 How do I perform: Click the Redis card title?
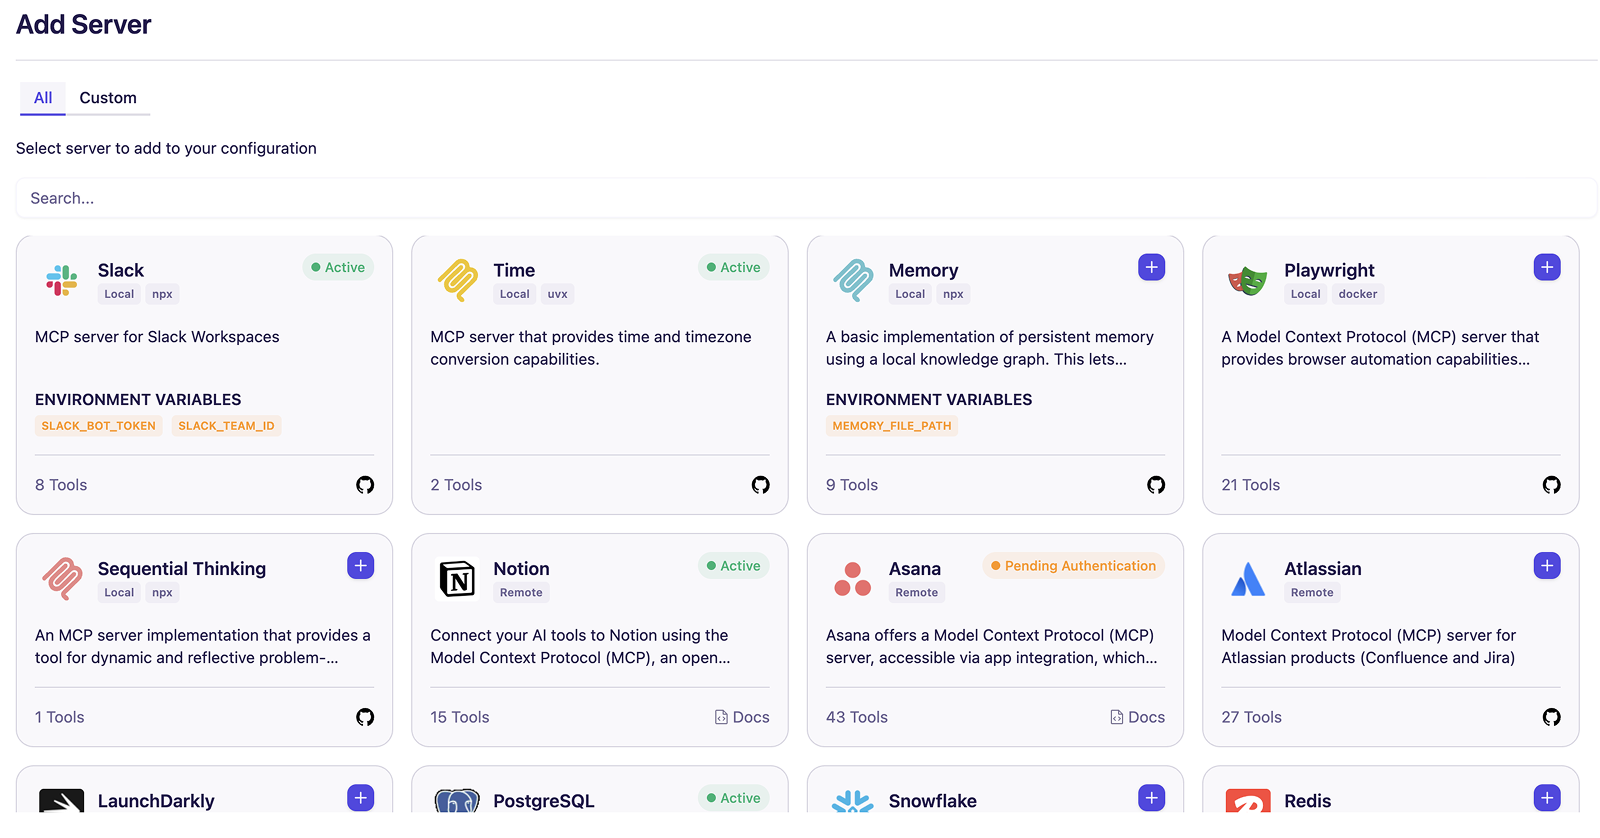click(1308, 801)
